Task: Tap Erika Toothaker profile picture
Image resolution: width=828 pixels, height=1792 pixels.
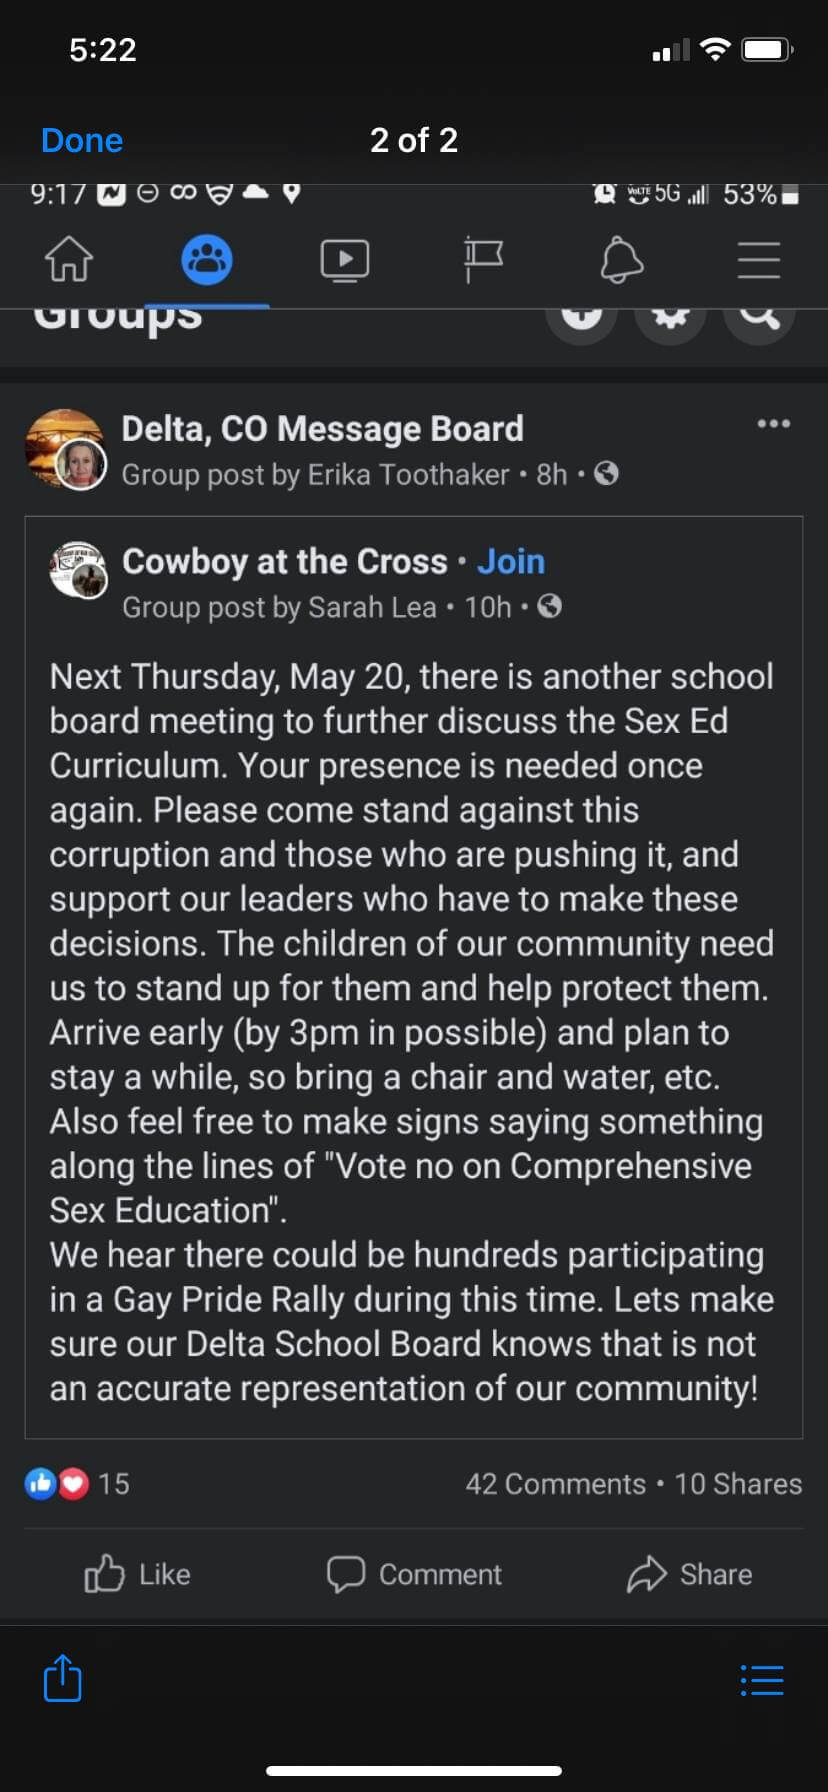Action: tap(81, 465)
